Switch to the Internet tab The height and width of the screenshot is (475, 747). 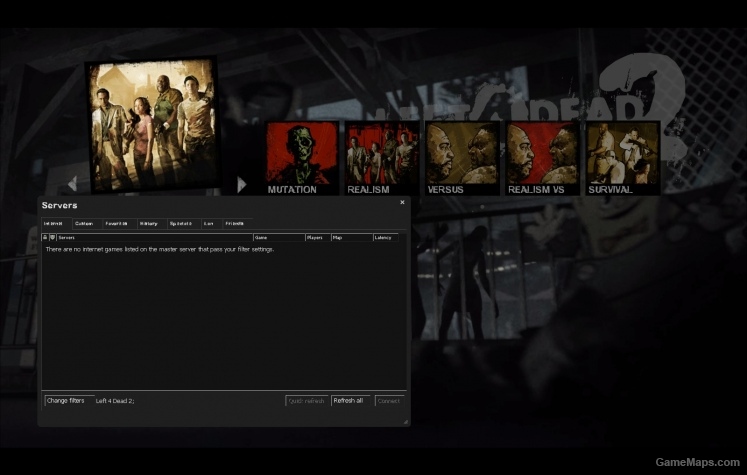click(53, 223)
